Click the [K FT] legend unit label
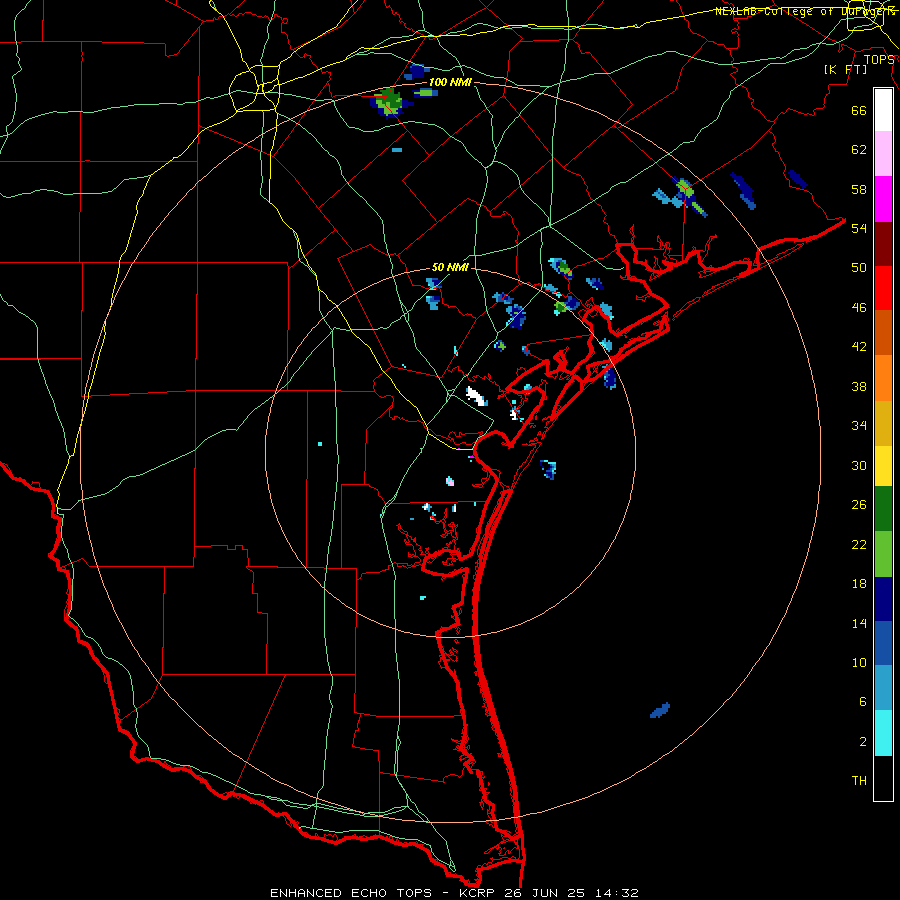The width and height of the screenshot is (900, 900). click(x=845, y=69)
